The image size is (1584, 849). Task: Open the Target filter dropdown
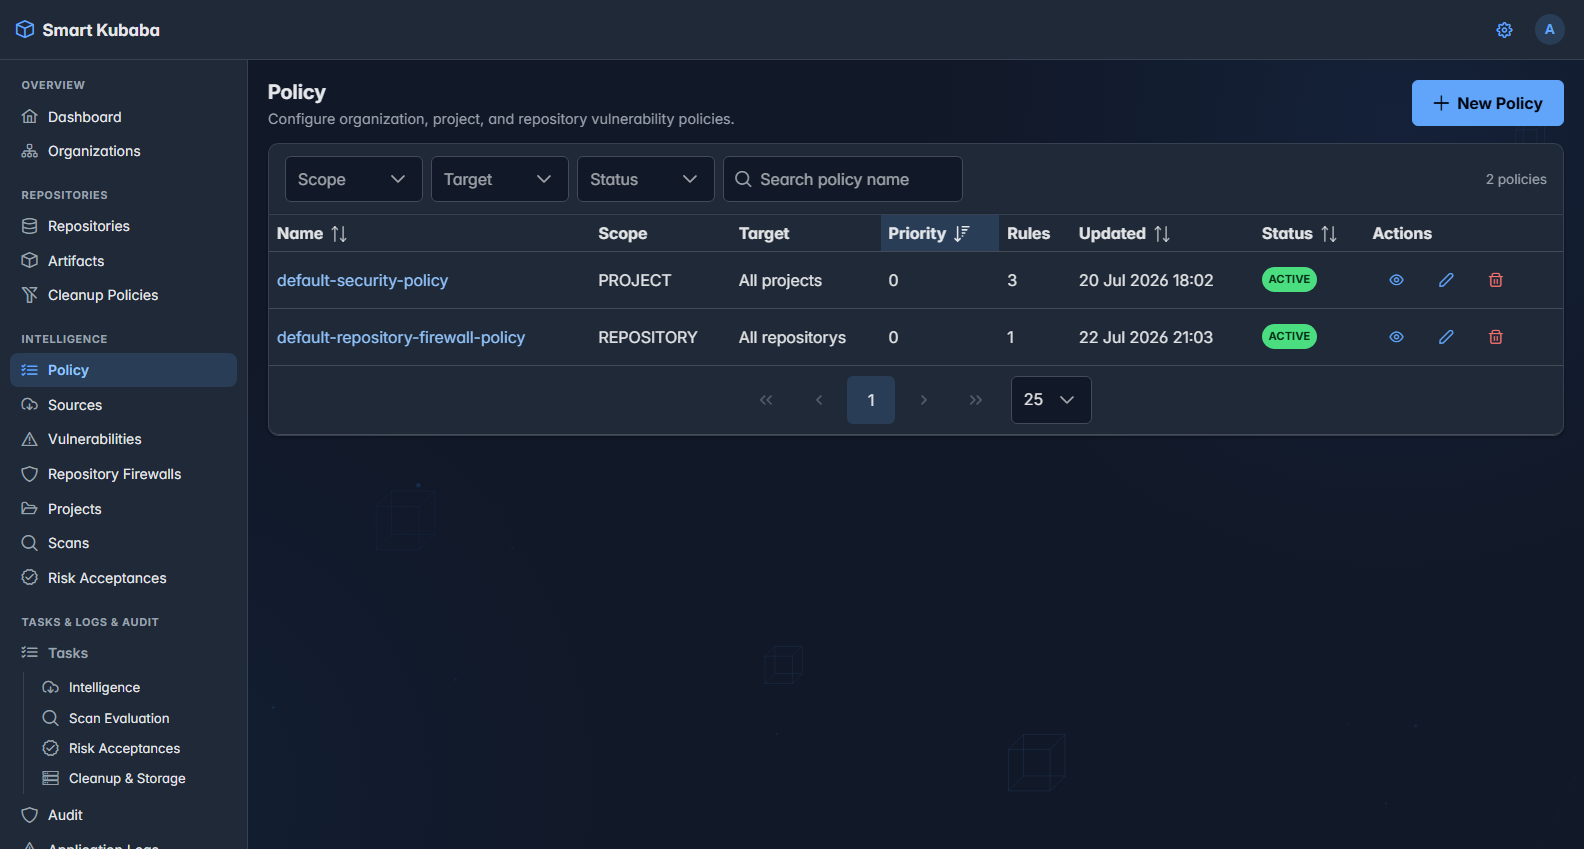(x=500, y=179)
